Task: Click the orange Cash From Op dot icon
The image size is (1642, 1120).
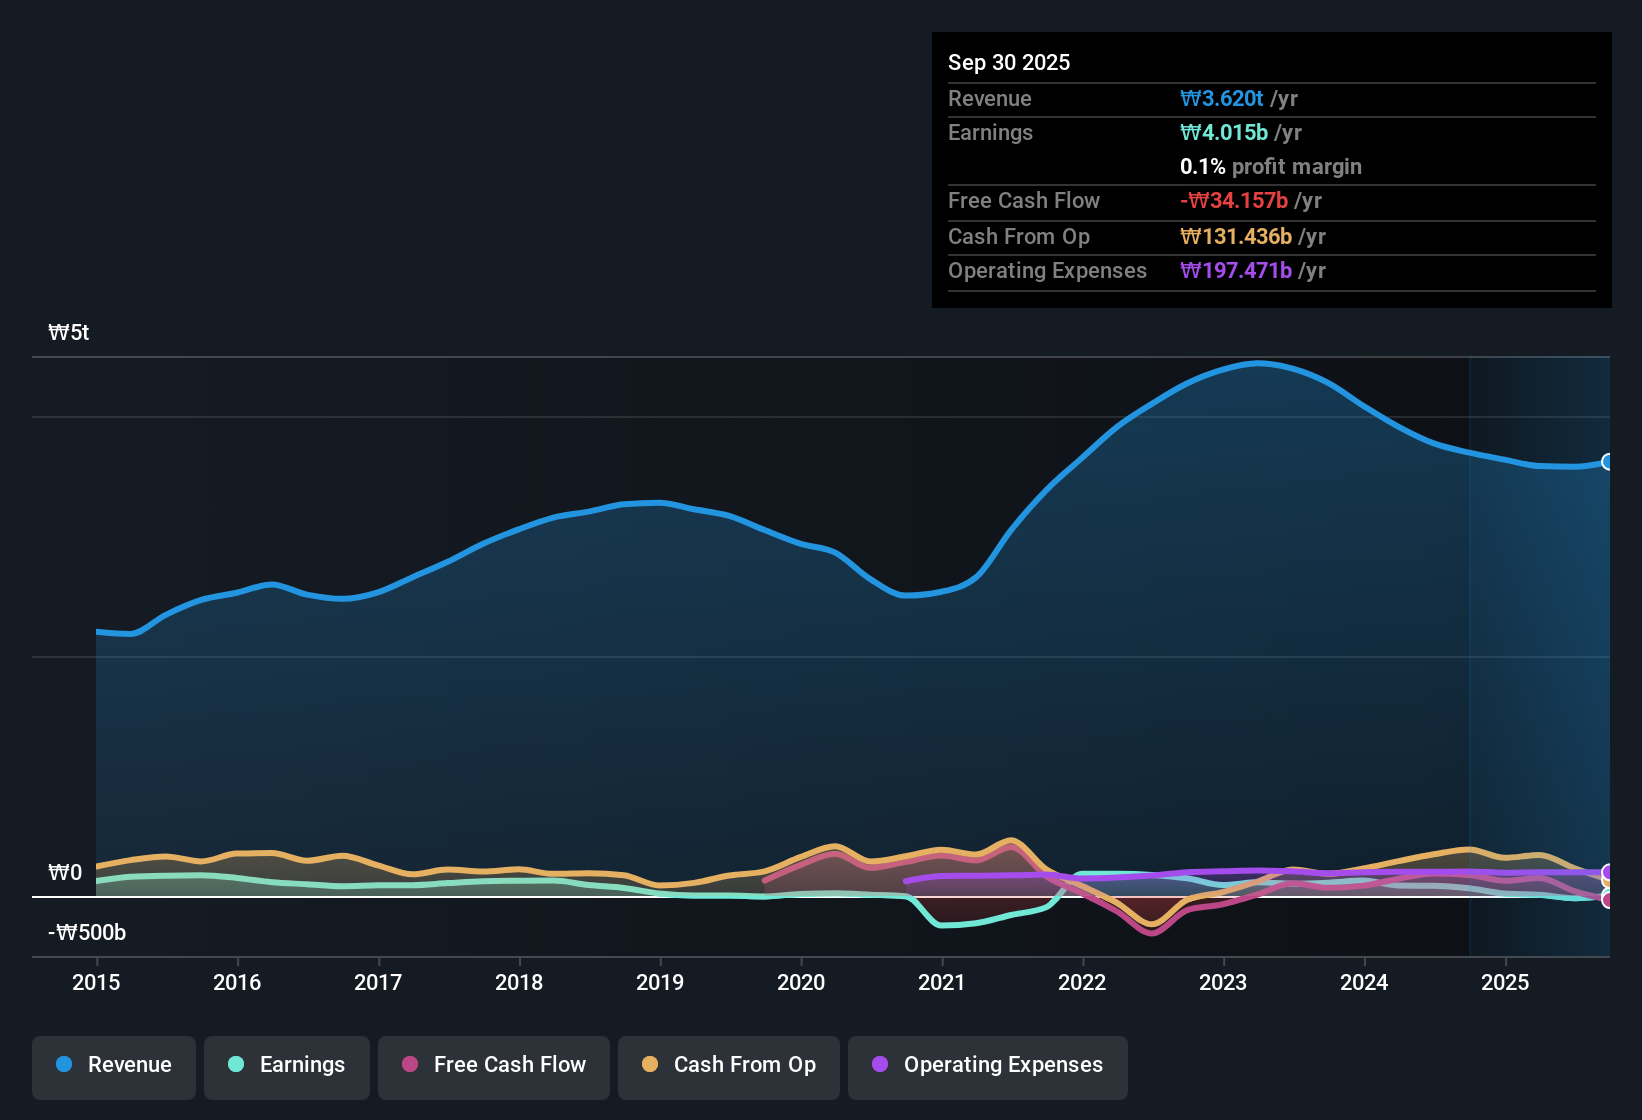Action: [649, 1066]
